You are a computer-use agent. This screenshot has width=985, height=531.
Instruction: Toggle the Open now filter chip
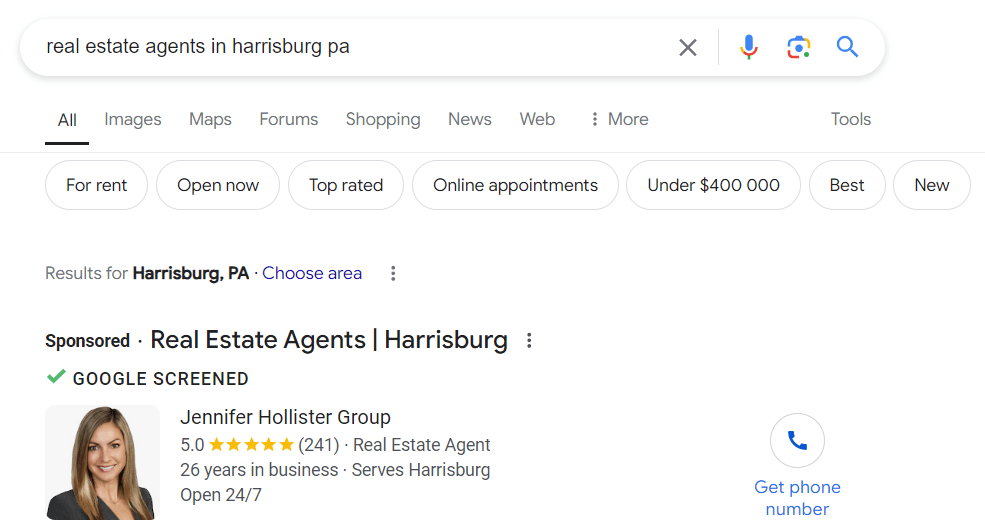pos(218,185)
